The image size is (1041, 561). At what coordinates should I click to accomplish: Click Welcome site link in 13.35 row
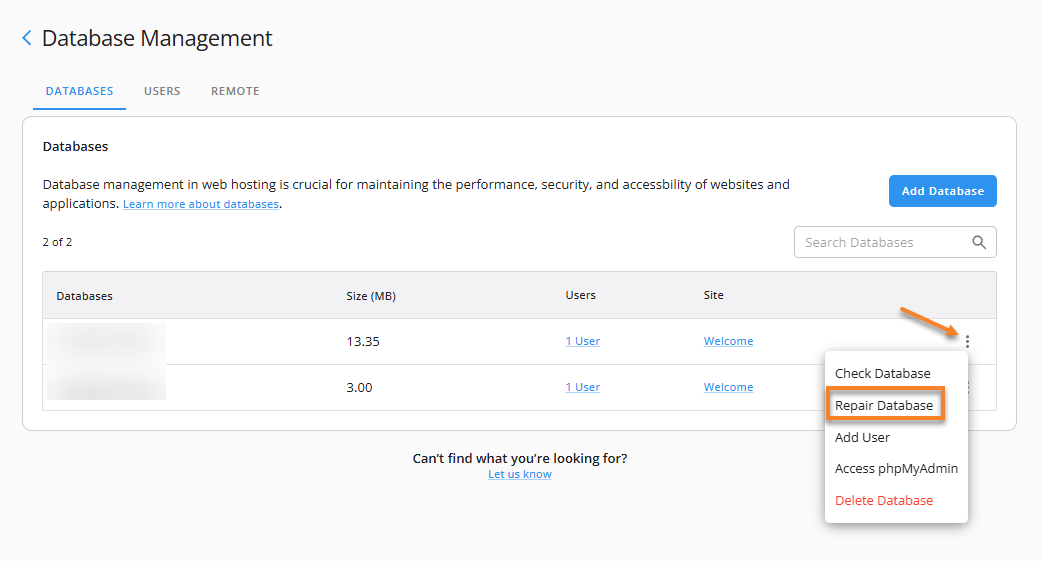click(728, 341)
